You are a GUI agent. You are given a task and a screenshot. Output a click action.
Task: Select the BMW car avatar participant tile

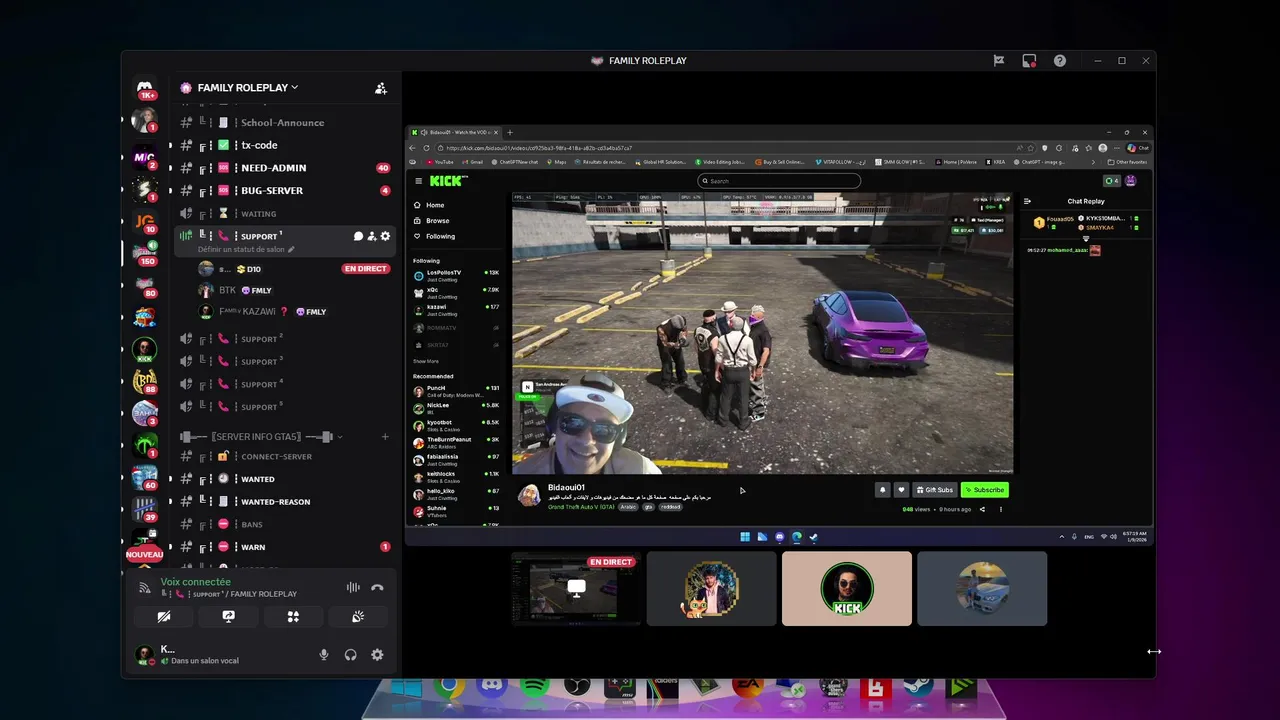(982, 588)
